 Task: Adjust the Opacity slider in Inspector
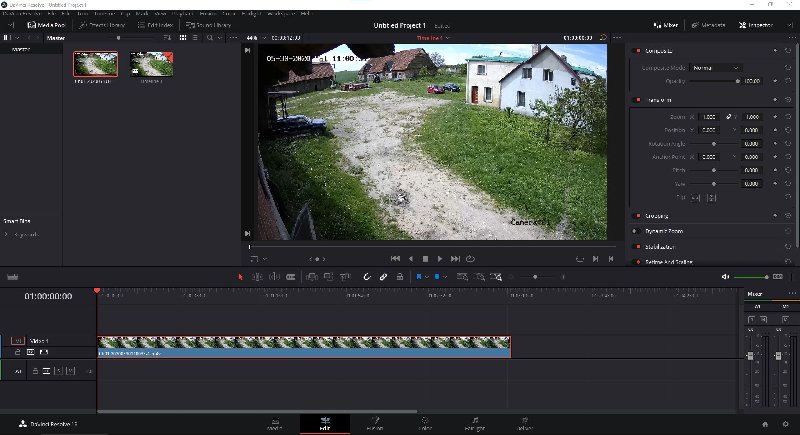[x=714, y=81]
